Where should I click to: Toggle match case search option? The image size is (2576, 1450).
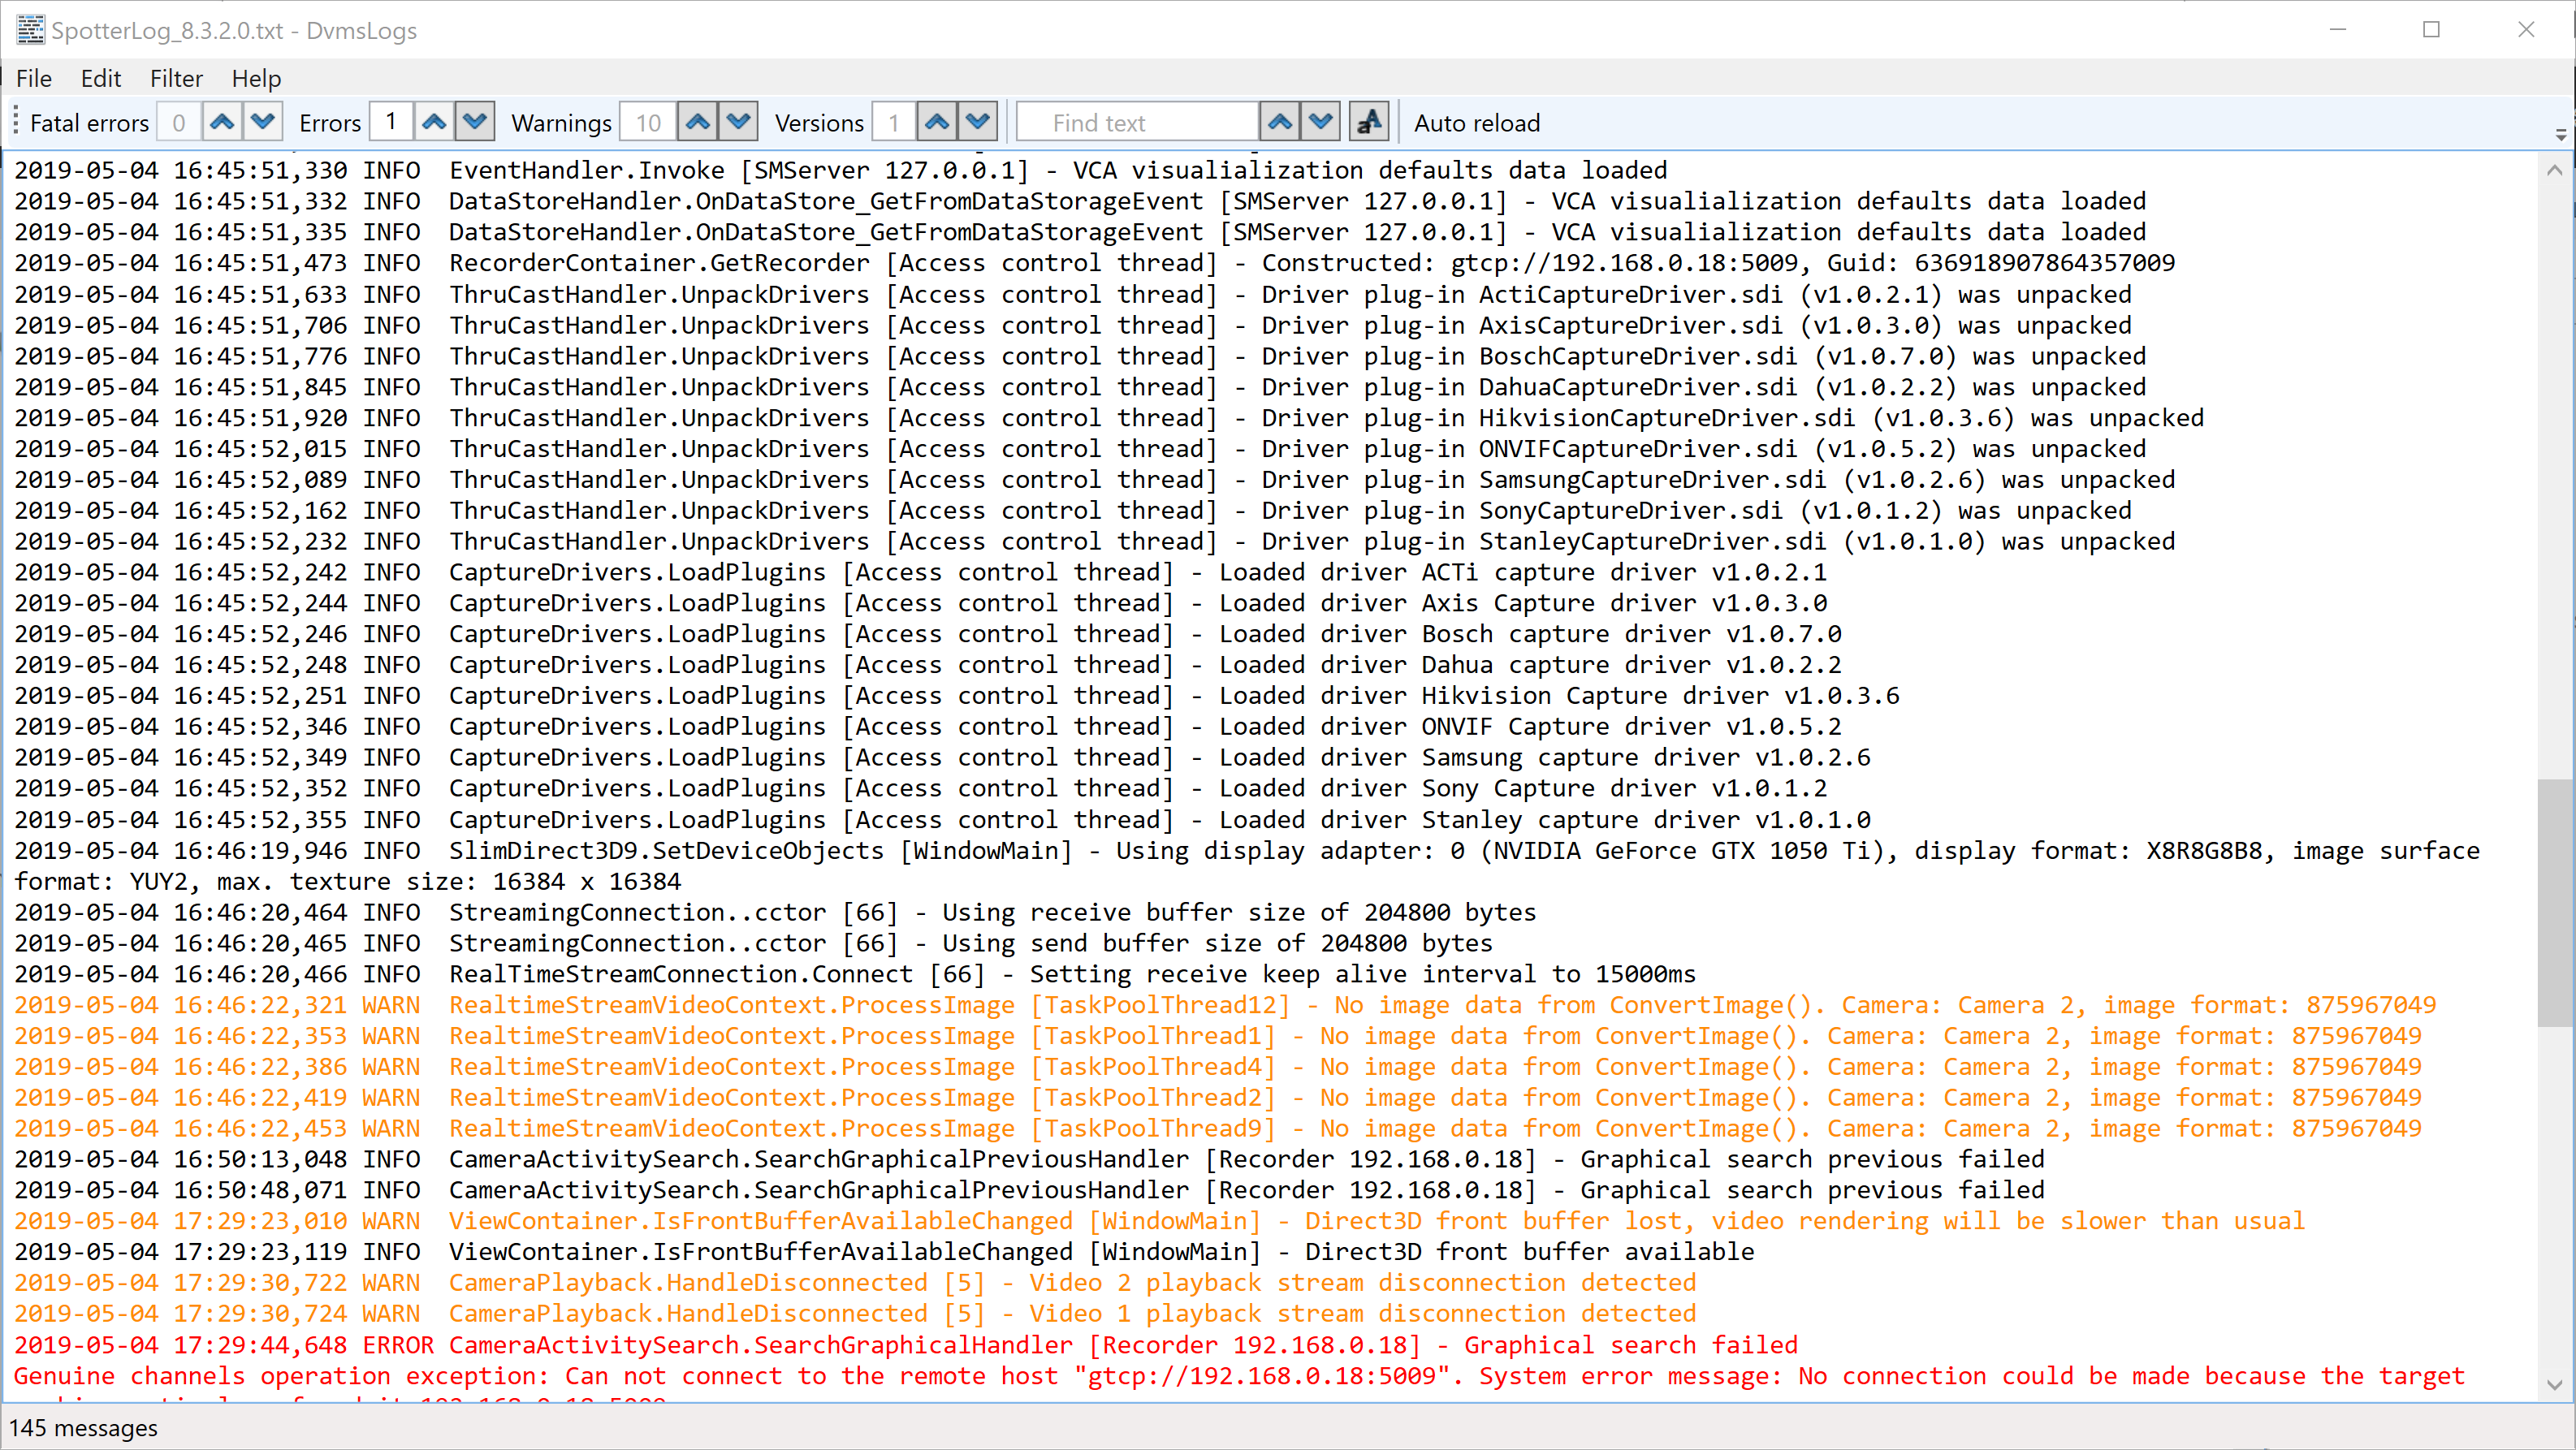click(1368, 122)
